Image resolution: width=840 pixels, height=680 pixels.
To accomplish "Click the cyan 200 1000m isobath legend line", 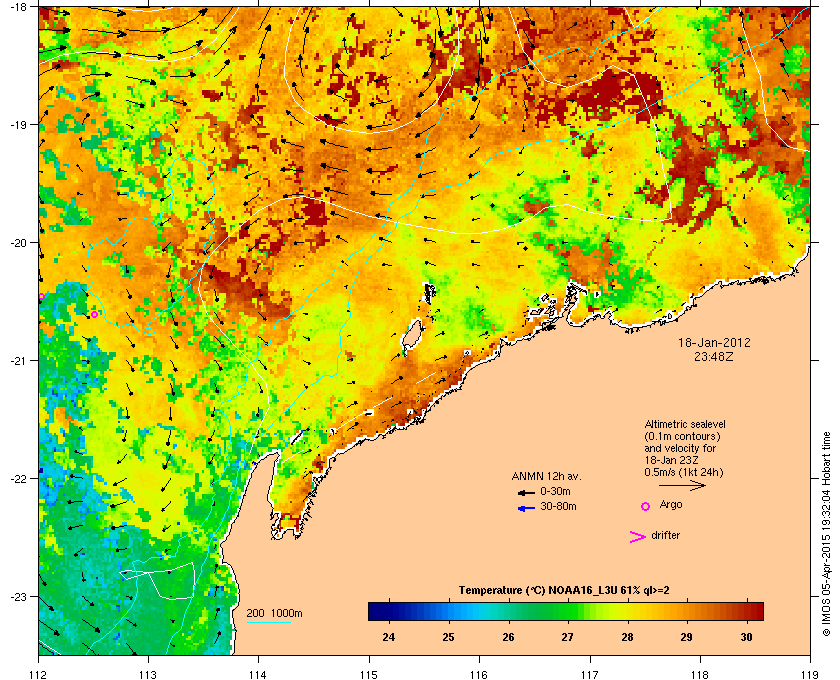I will click(268, 623).
